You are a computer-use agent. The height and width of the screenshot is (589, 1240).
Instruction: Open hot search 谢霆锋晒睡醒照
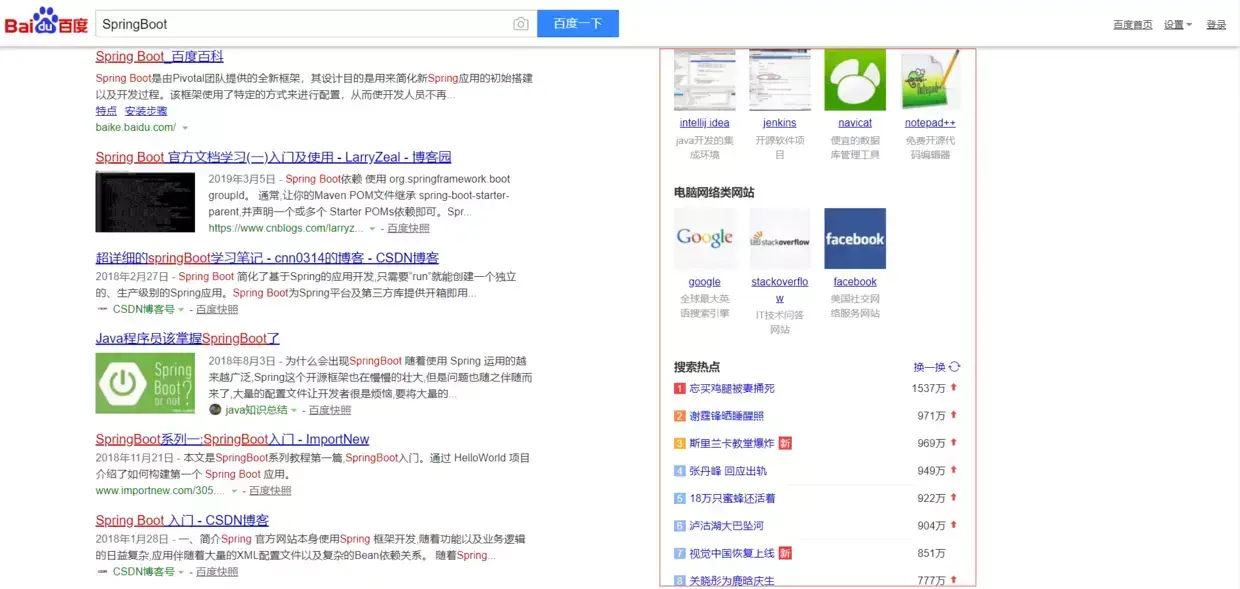726,416
